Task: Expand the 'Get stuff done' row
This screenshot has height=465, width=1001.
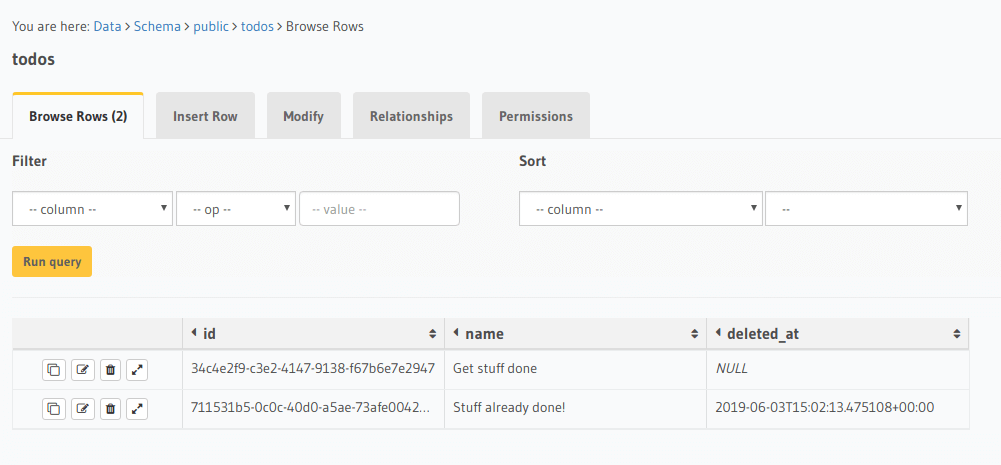Action: 138,370
